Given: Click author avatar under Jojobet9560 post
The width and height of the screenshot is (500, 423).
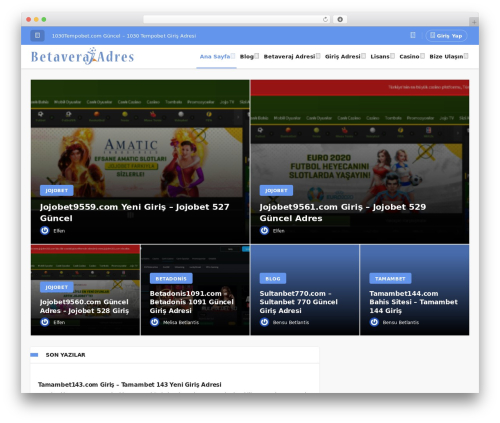Looking at the screenshot, I should [45, 322].
